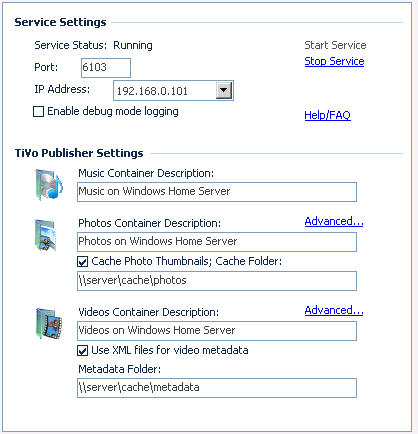Click the Service Settings heading
Screen dimensions: 418x434
coord(60,22)
